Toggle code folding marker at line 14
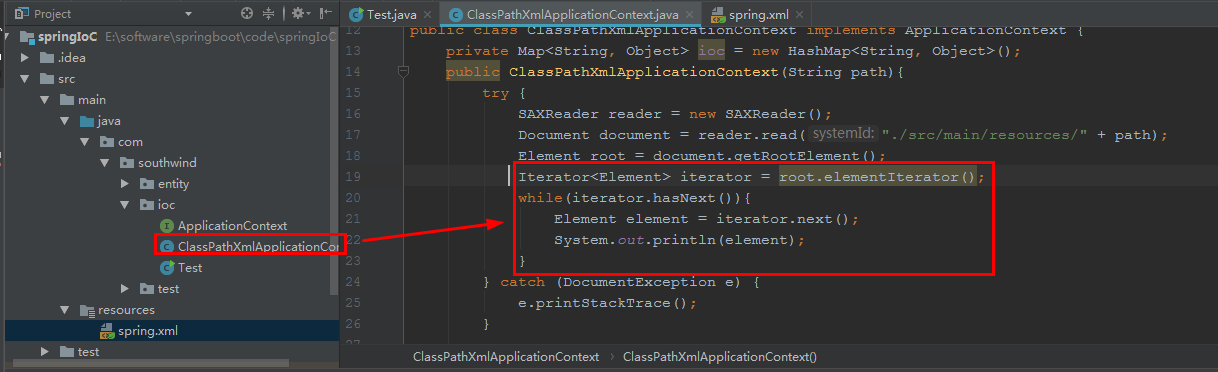This screenshot has width=1218, height=372. click(x=403, y=72)
